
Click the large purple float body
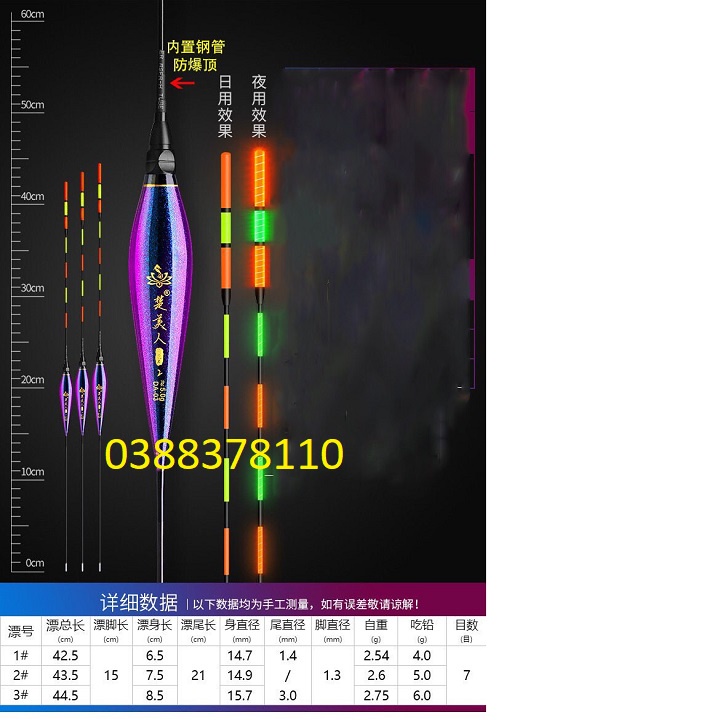click(160, 300)
